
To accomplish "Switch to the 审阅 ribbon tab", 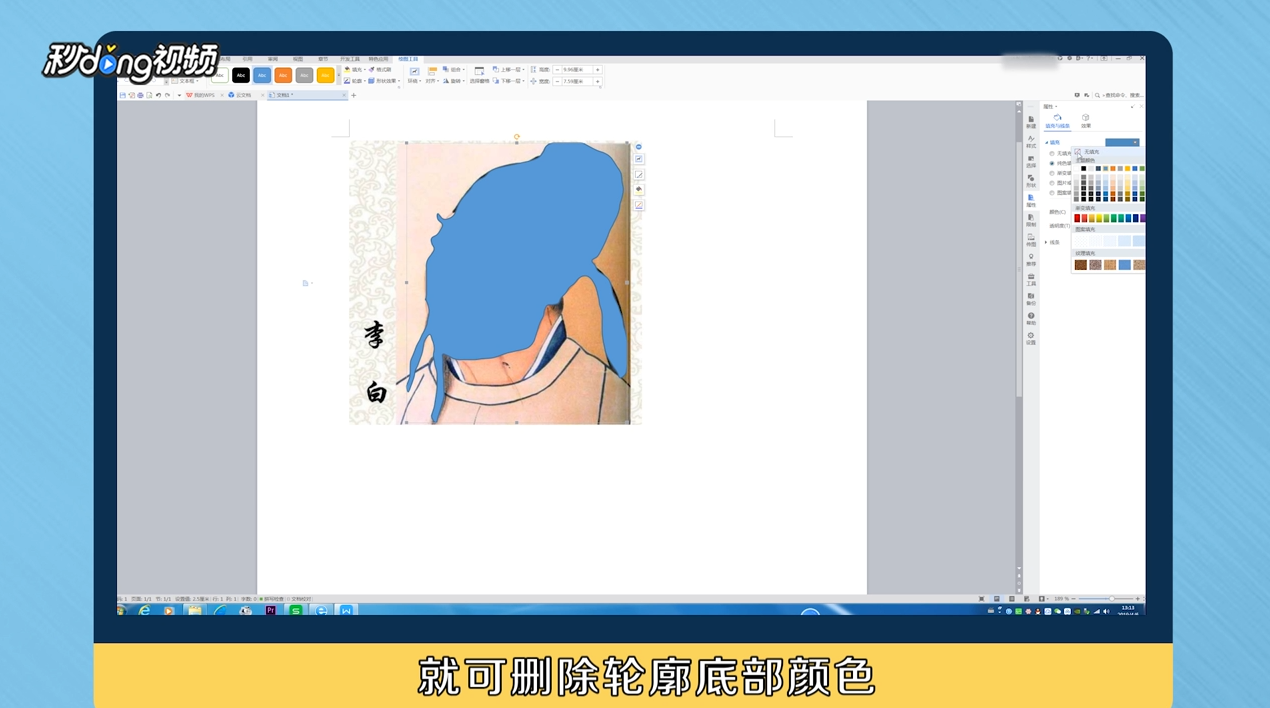I will tap(272, 59).
